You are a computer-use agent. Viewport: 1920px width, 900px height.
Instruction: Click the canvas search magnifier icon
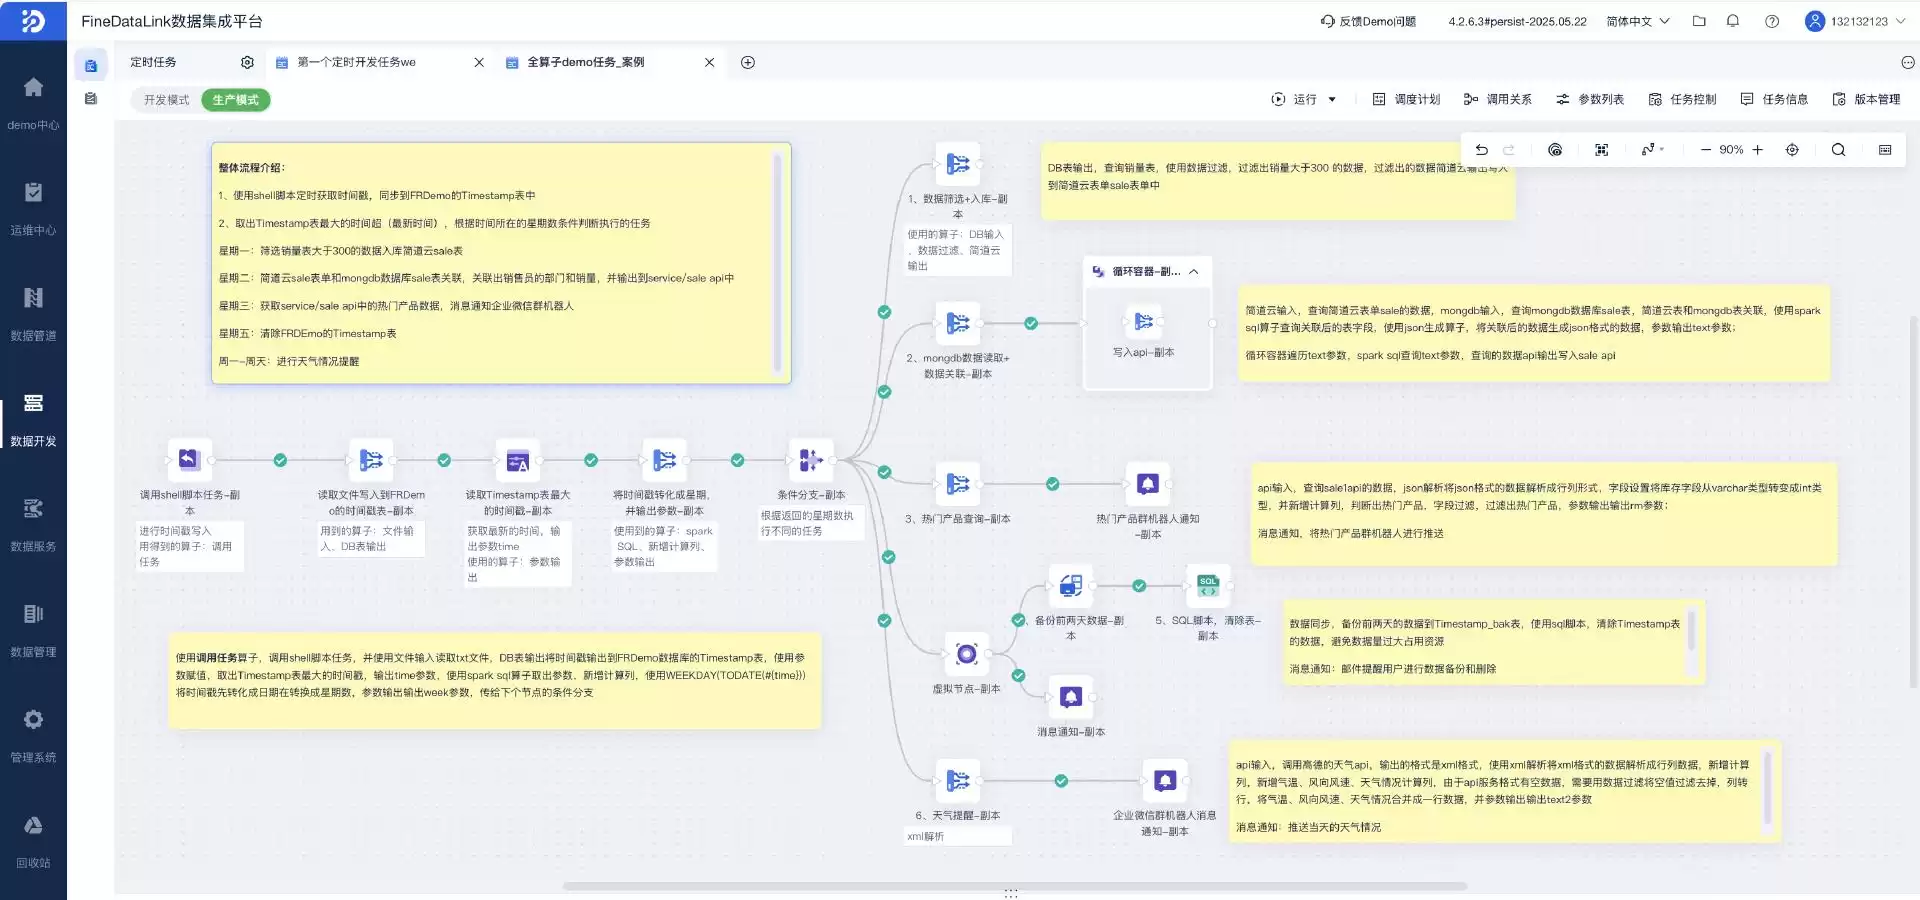click(x=1838, y=150)
